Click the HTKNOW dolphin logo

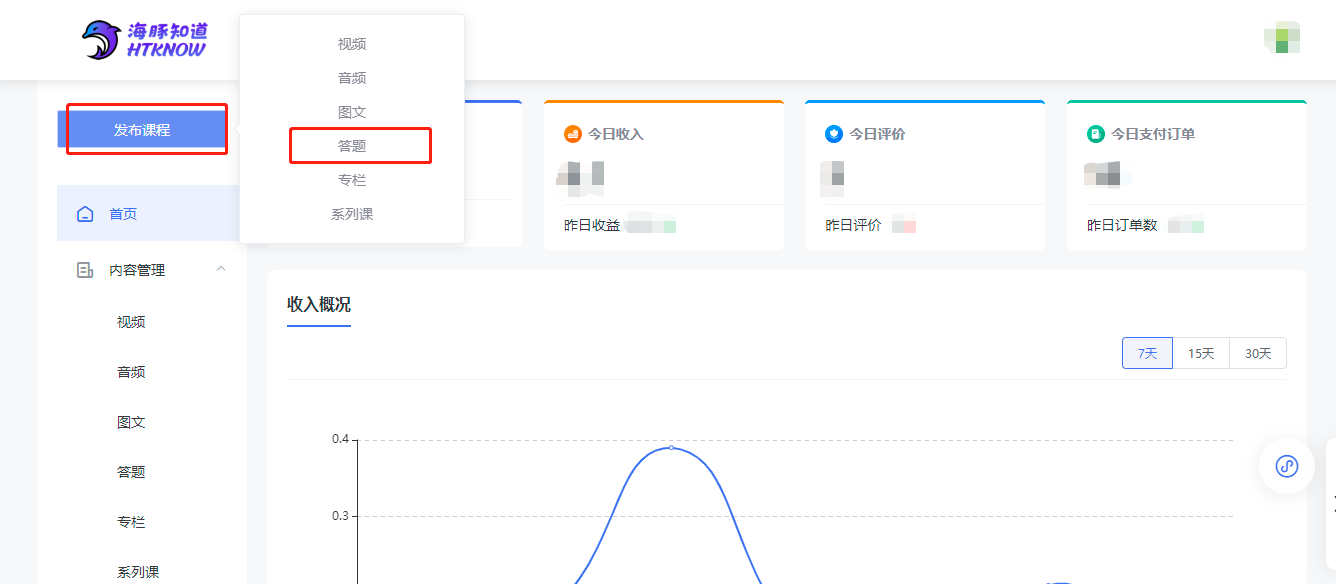point(144,39)
